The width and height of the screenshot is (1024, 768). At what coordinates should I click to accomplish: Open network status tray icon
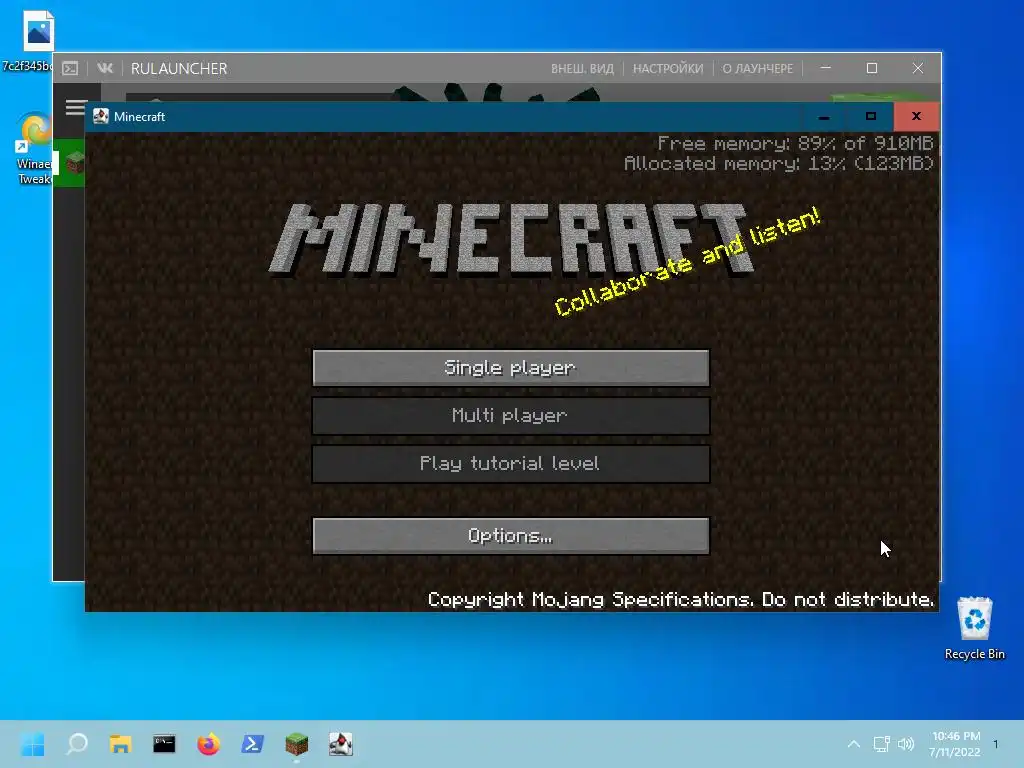pyautogui.click(x=882, y=744)
